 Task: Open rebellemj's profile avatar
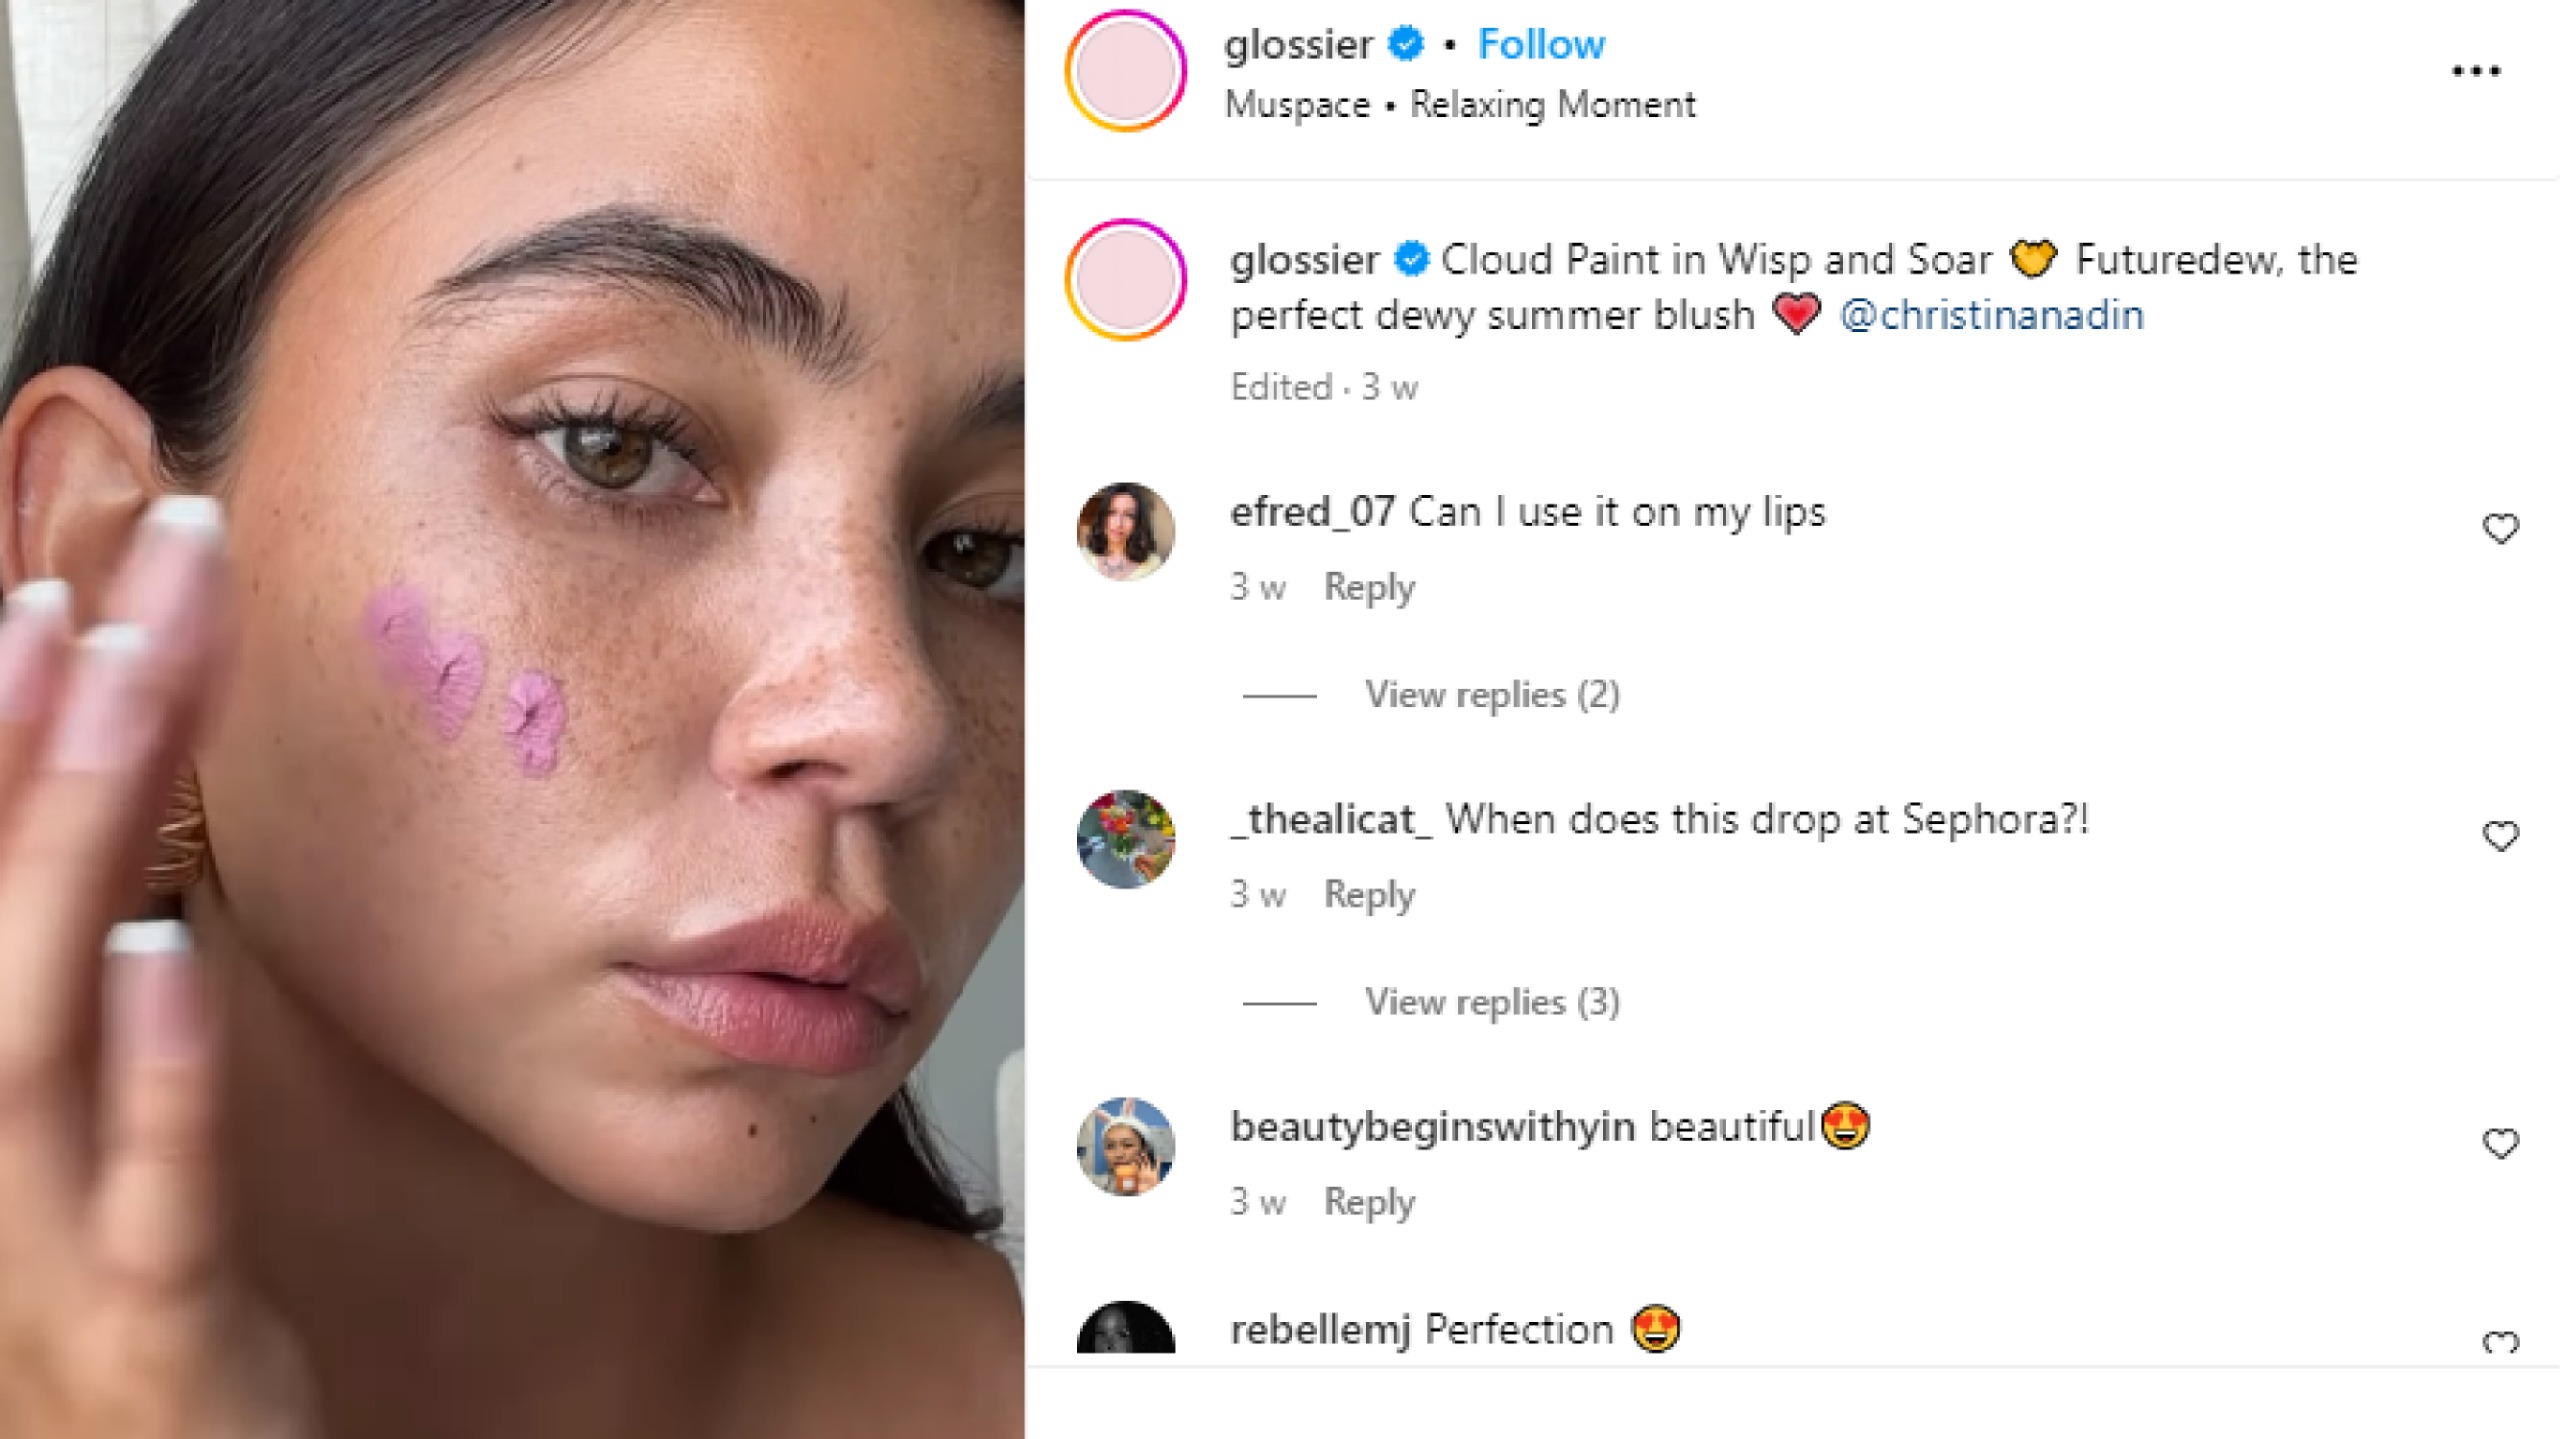pyautogui.click(x=1126, y=1328)
